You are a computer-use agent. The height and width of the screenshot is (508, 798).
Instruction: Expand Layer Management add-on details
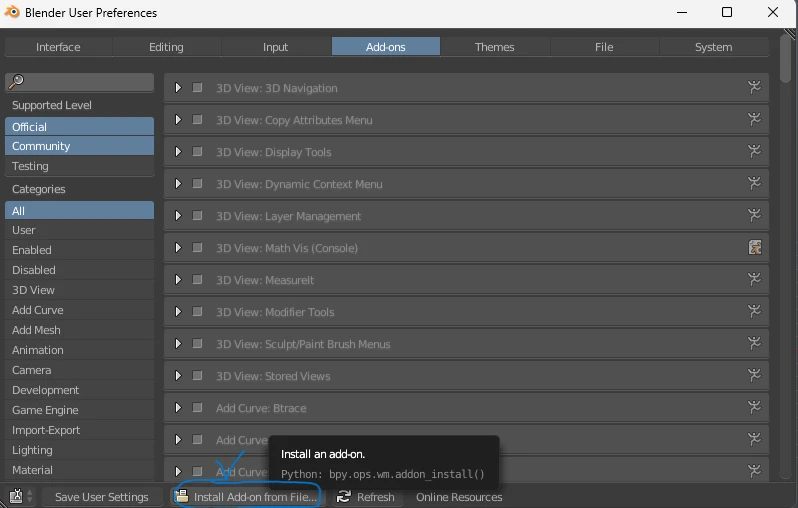(178, 216)
